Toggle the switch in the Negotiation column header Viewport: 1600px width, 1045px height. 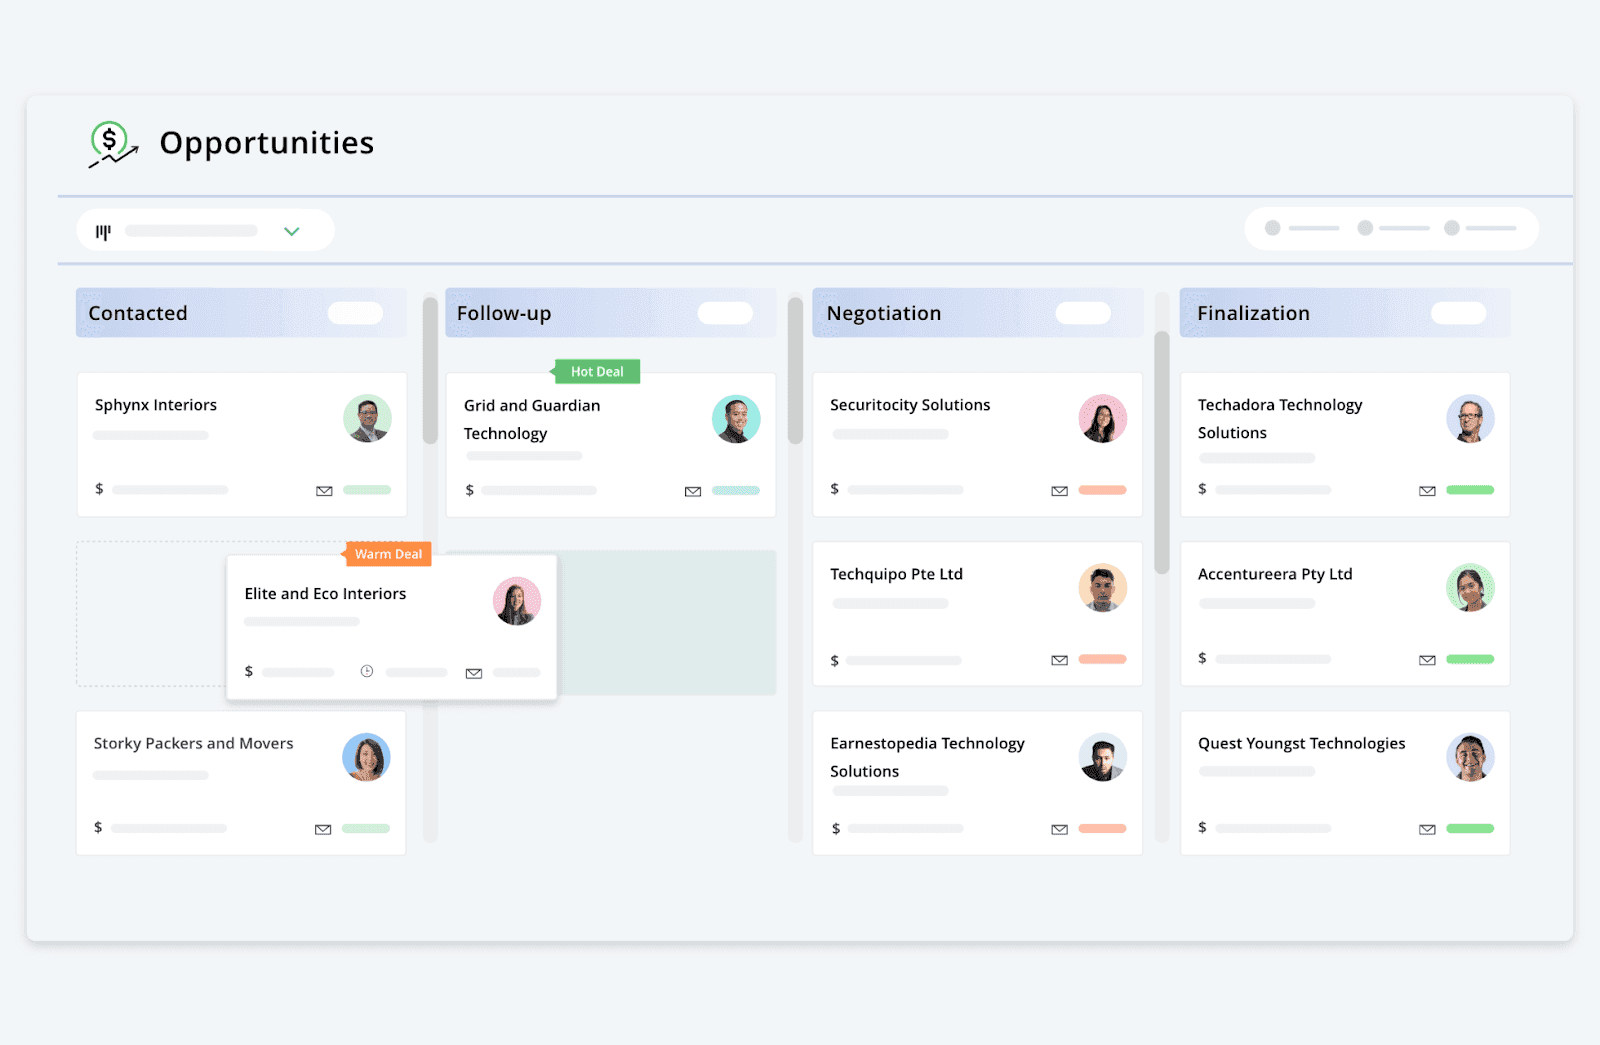[1082, 312]
